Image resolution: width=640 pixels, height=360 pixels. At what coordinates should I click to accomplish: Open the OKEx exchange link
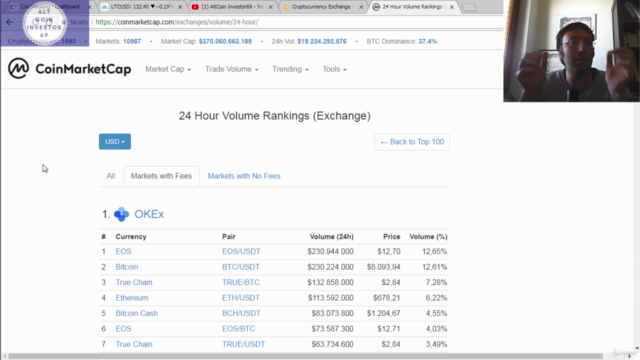(x=149, y=214)
